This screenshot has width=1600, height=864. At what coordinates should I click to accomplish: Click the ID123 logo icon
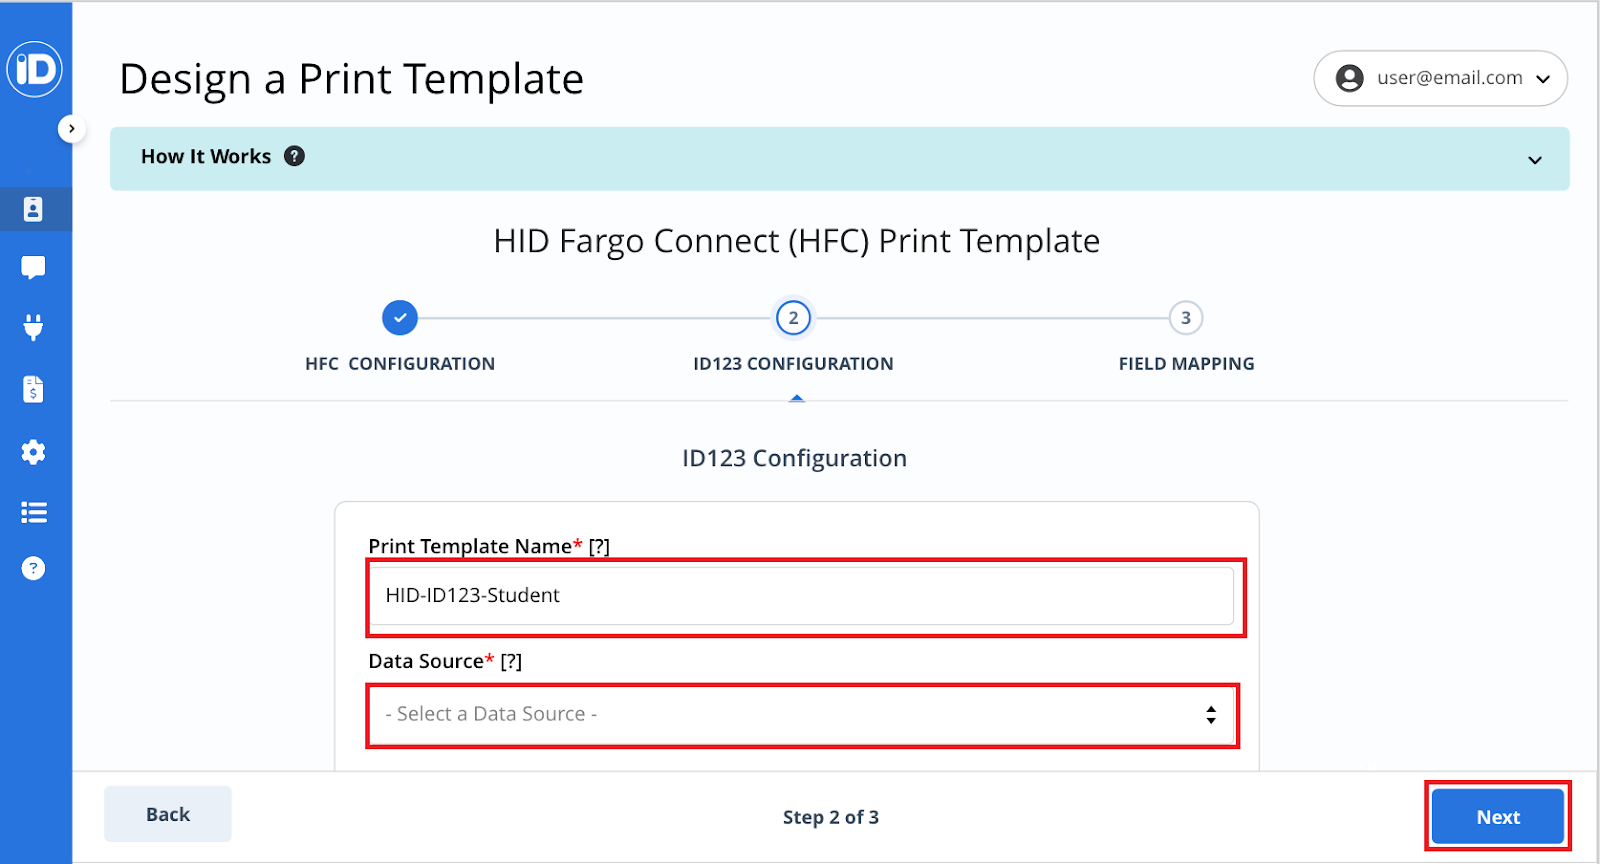coord(35,69)
